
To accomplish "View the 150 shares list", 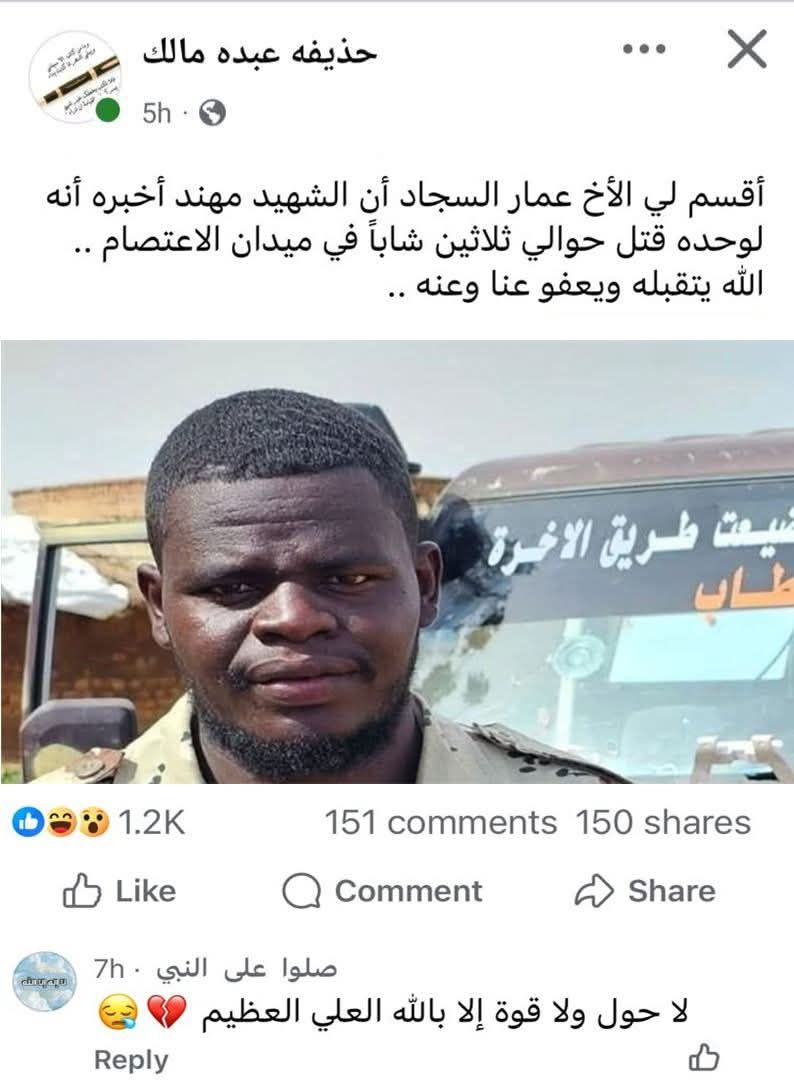I will pos(663,823).
